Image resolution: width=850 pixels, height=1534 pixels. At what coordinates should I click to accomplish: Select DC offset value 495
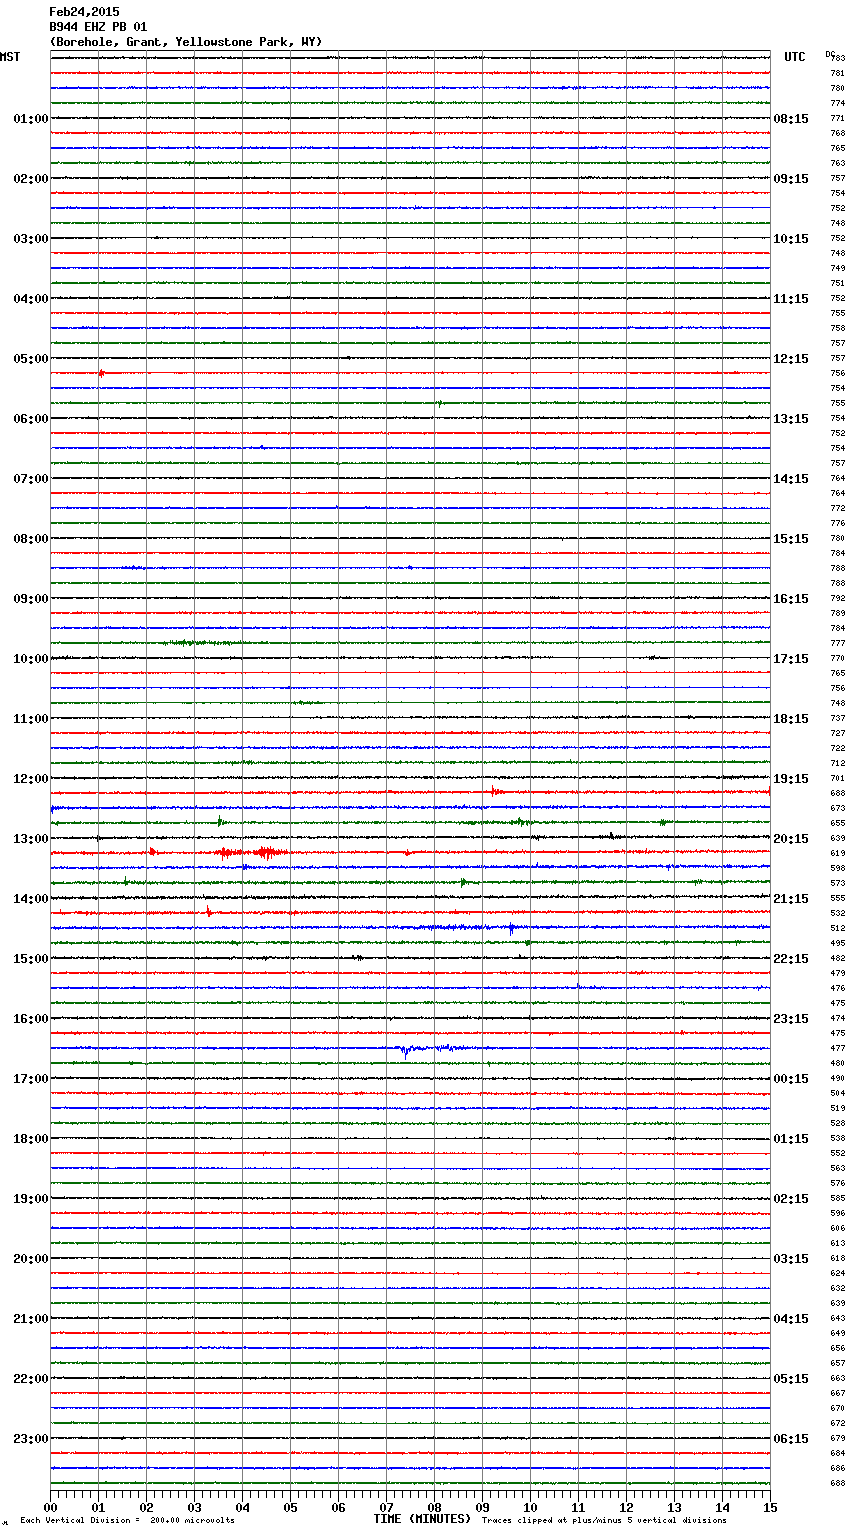[x=838, y=944]
